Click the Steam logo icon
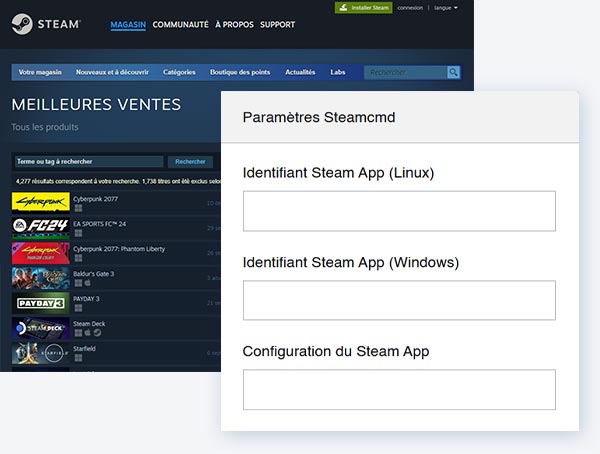 tap(22, 24)
